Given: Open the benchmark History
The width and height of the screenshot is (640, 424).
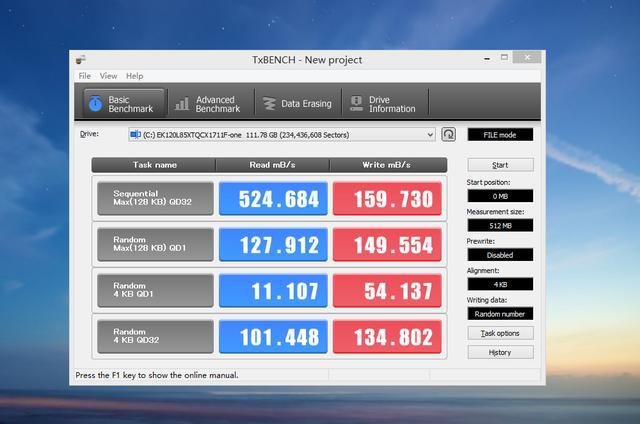Looking at the screenshot, I should coord(500,352).
